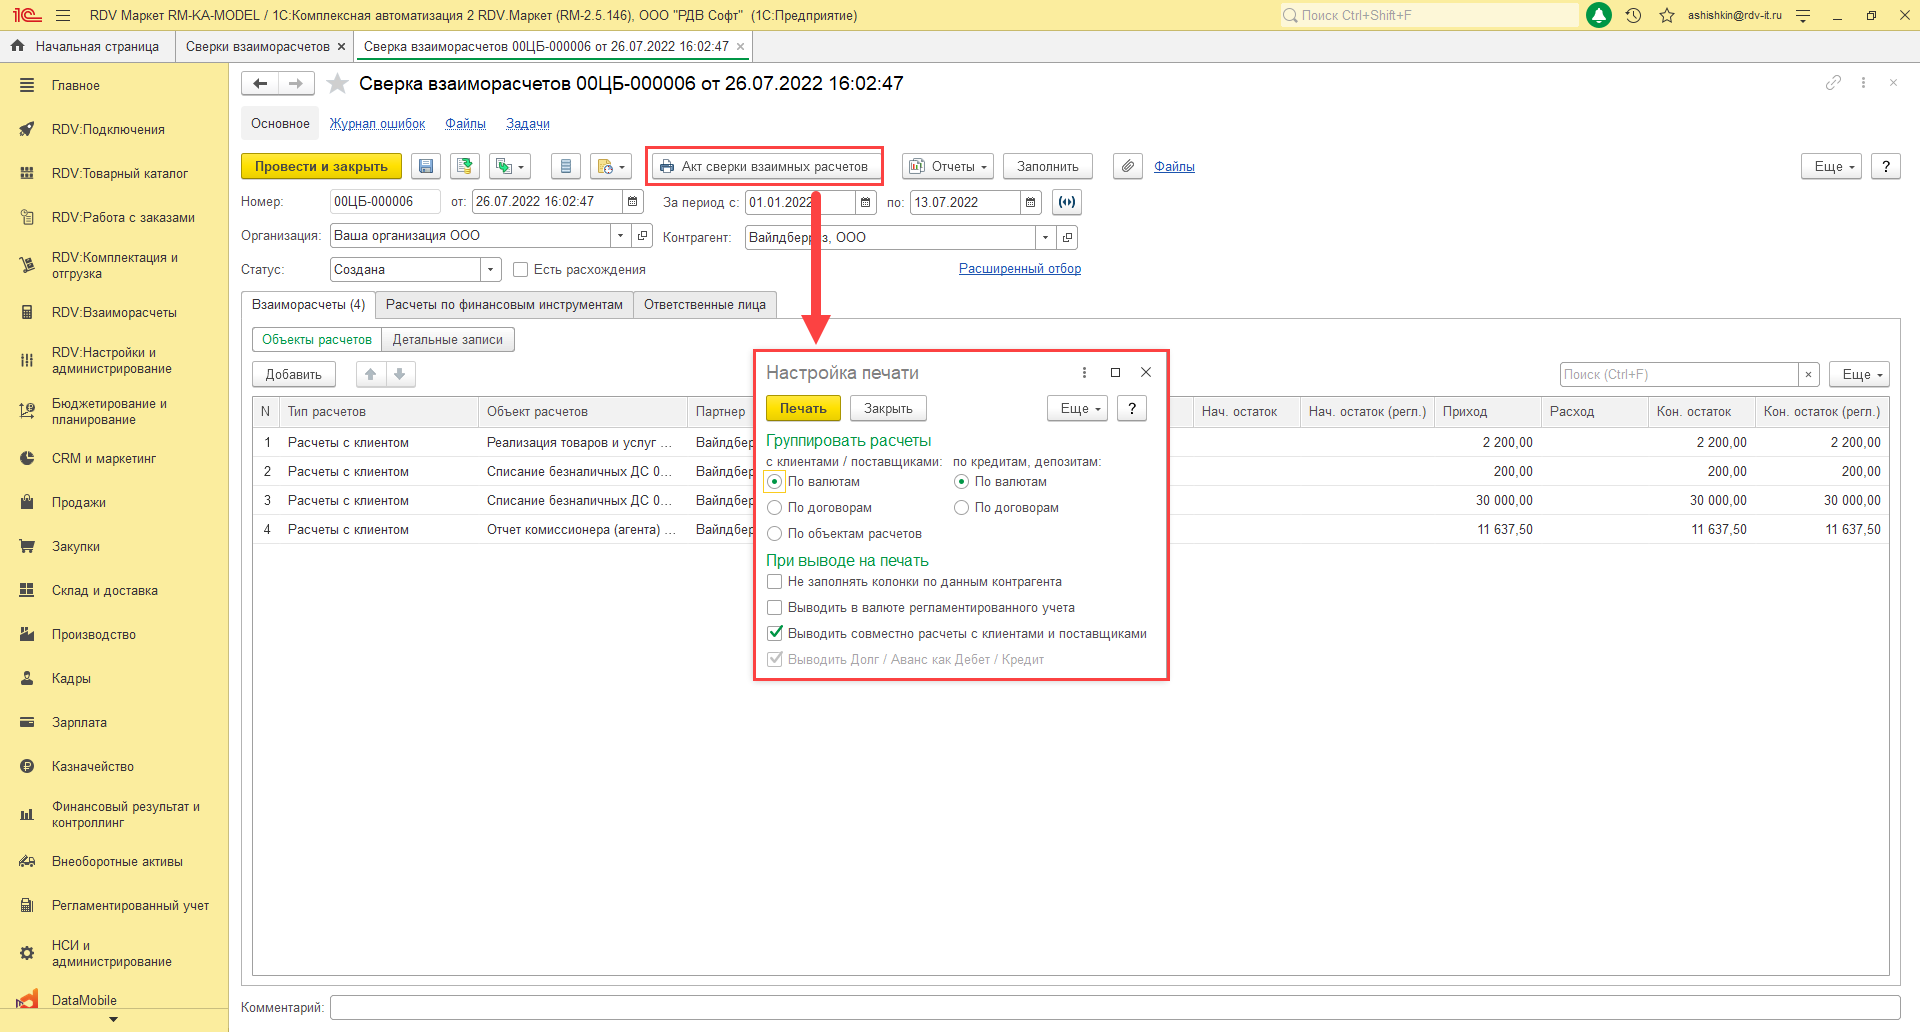Screen dimensions: 1920x1032
Task: Move row up with the arrow button
Action: (x=371, y=374)
